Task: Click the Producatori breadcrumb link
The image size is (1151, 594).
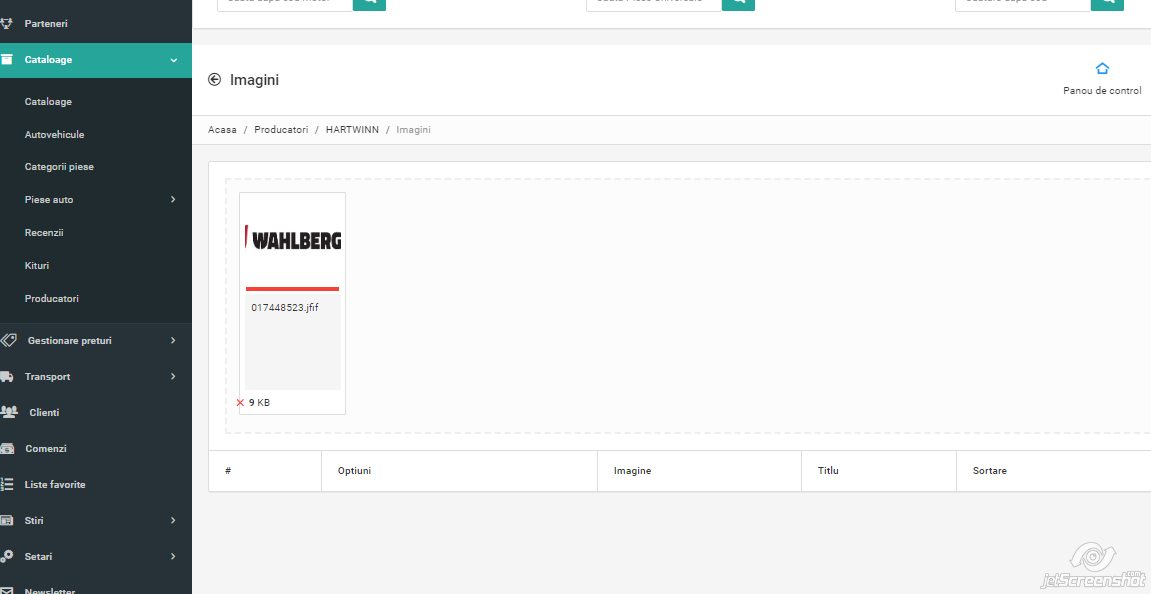Action: (281, 129)
